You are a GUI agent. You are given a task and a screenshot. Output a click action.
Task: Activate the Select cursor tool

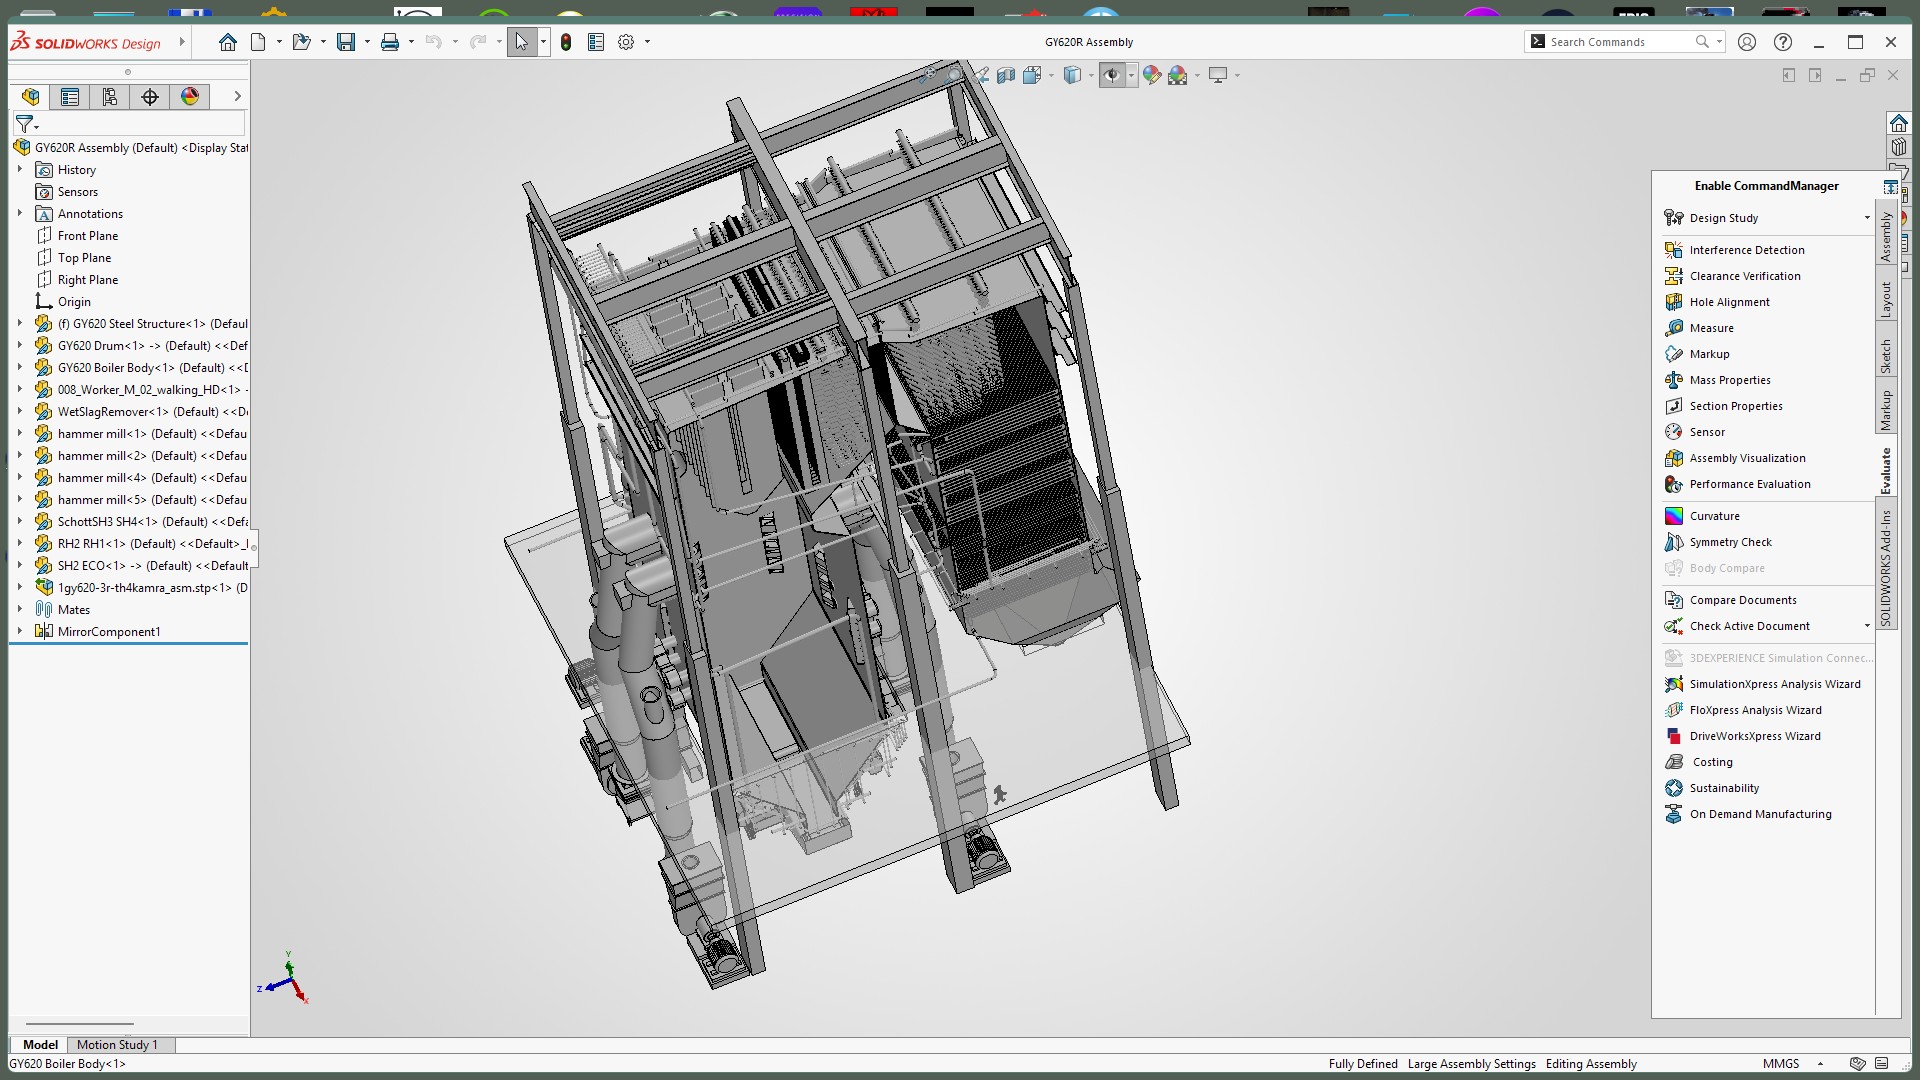click(521, 42)
